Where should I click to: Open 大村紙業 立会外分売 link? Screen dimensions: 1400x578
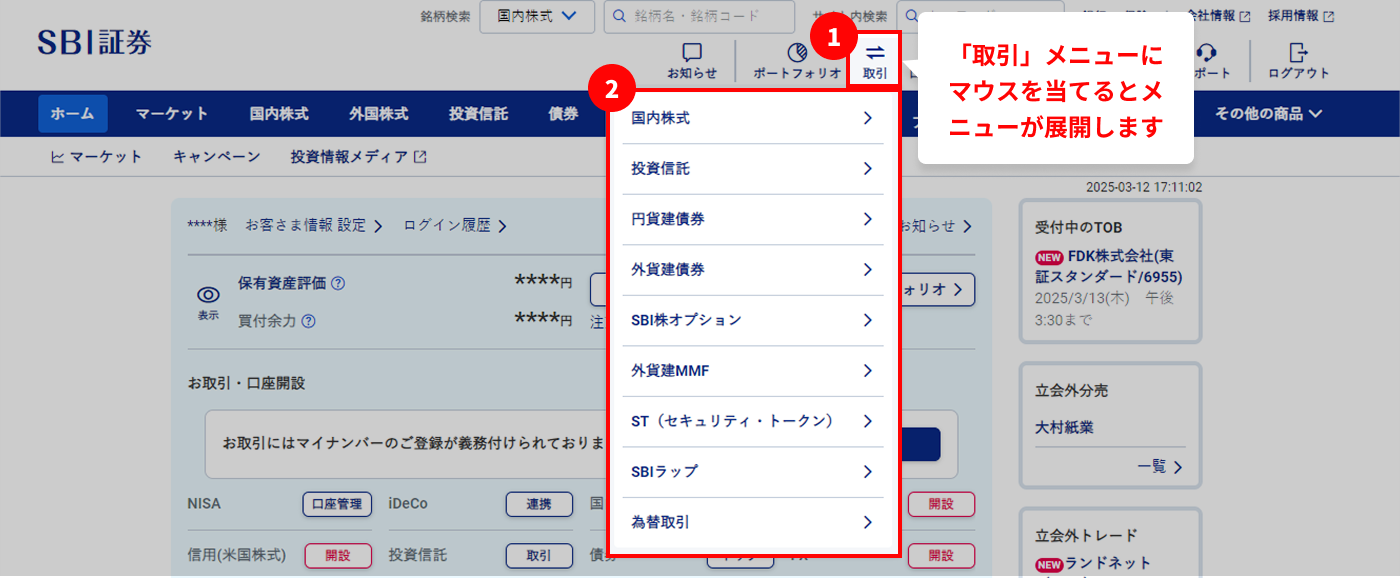tap(1064, 428)
